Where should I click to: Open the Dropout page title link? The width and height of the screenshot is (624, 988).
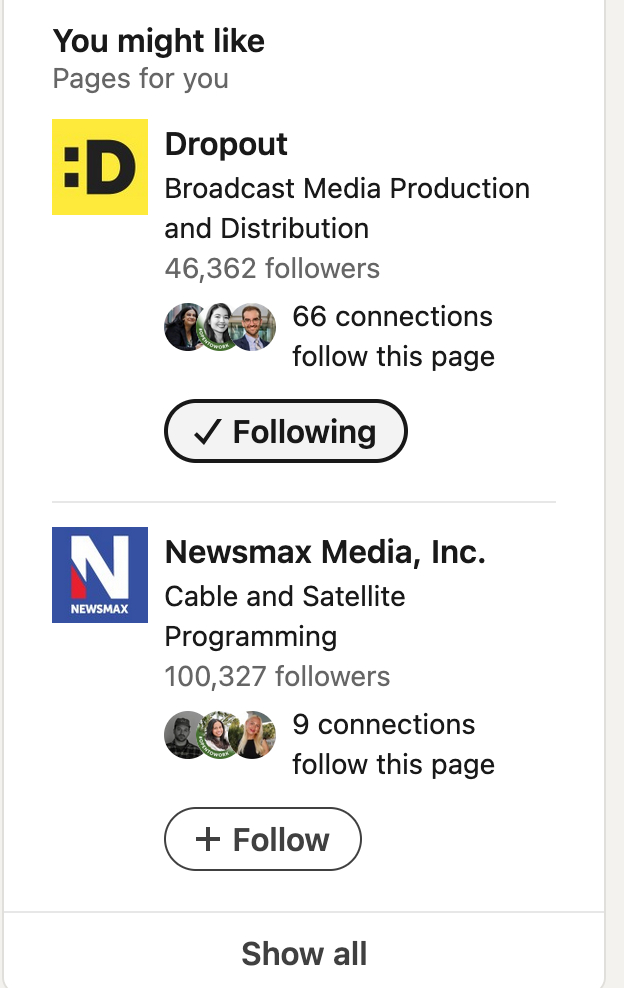pos(226,144)
